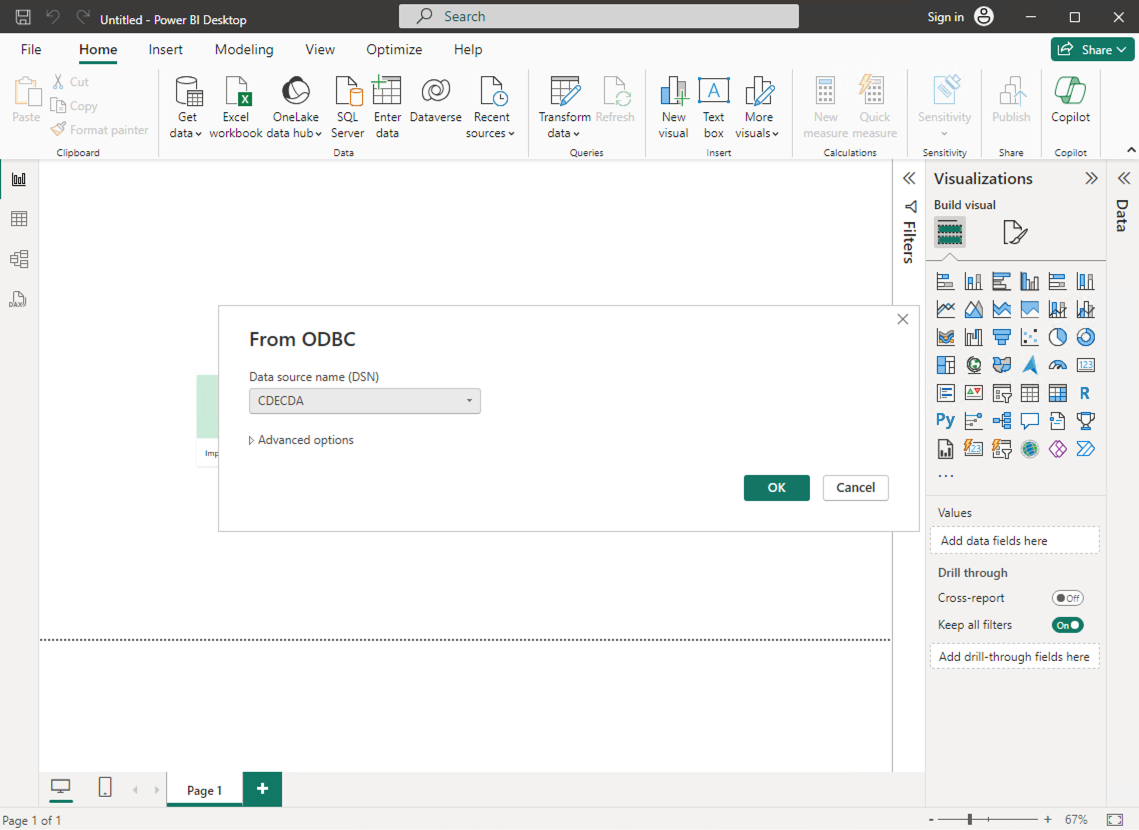Select the Python visual icon
Image resolution: width=1139 pixels, height=830 pixels.
point(945,421)
